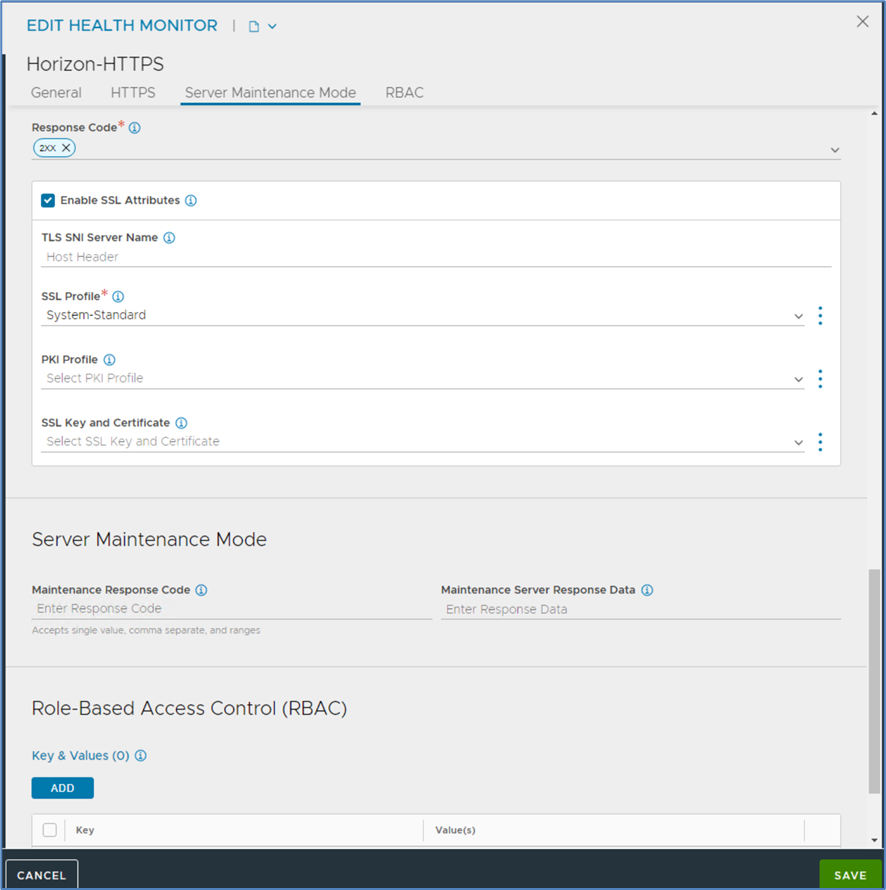Open the PKI Profile dropdown
Screen dimensions: 886x890
[x=422, y=379]
